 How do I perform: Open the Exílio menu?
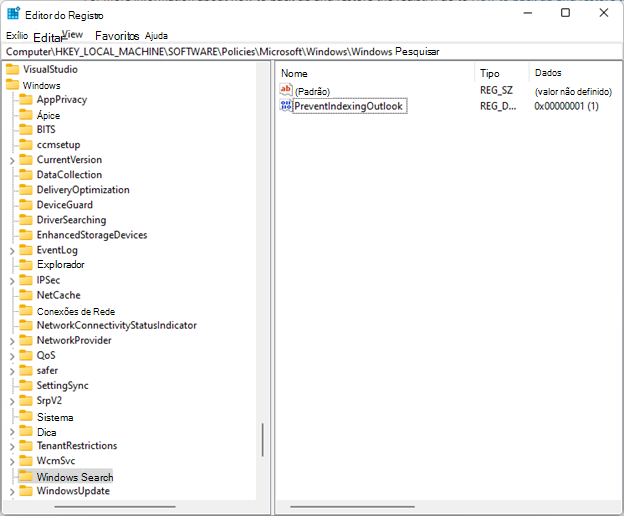17,36
